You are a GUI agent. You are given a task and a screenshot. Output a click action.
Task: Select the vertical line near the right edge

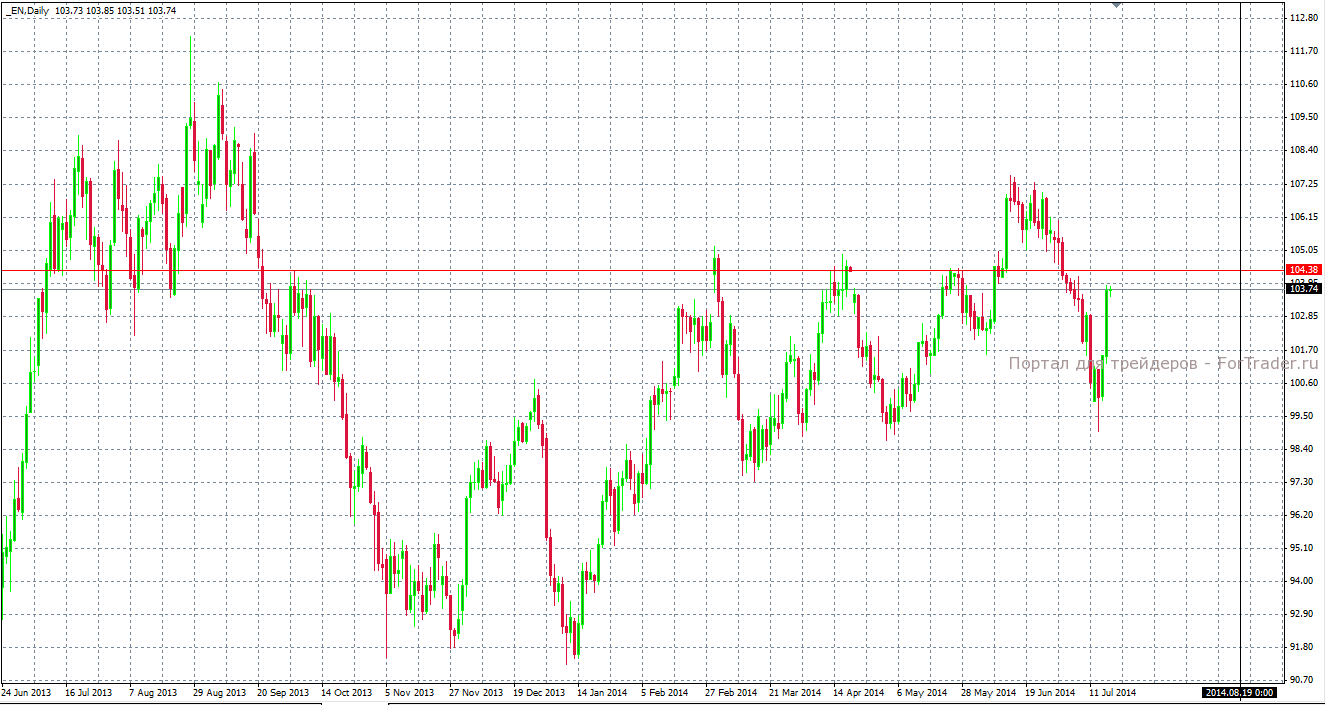1241,400
